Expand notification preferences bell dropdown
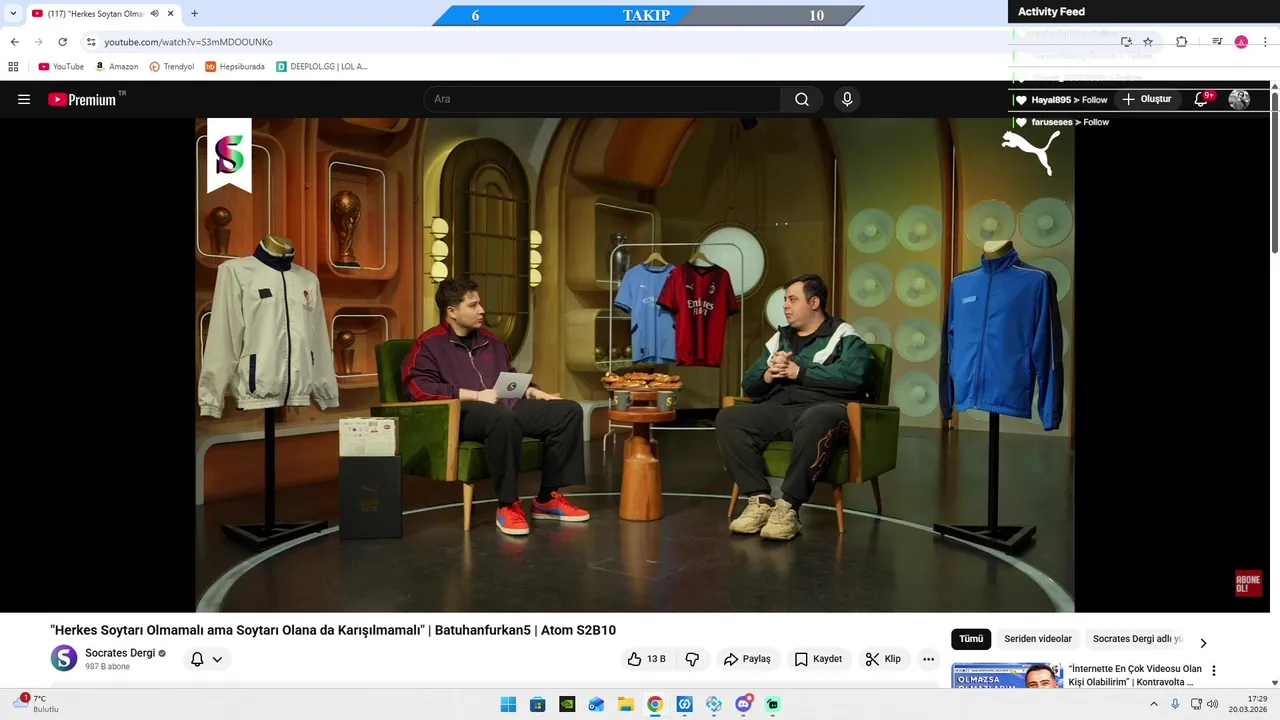Viewport: 1280px width, 720px height. (206, 659)
